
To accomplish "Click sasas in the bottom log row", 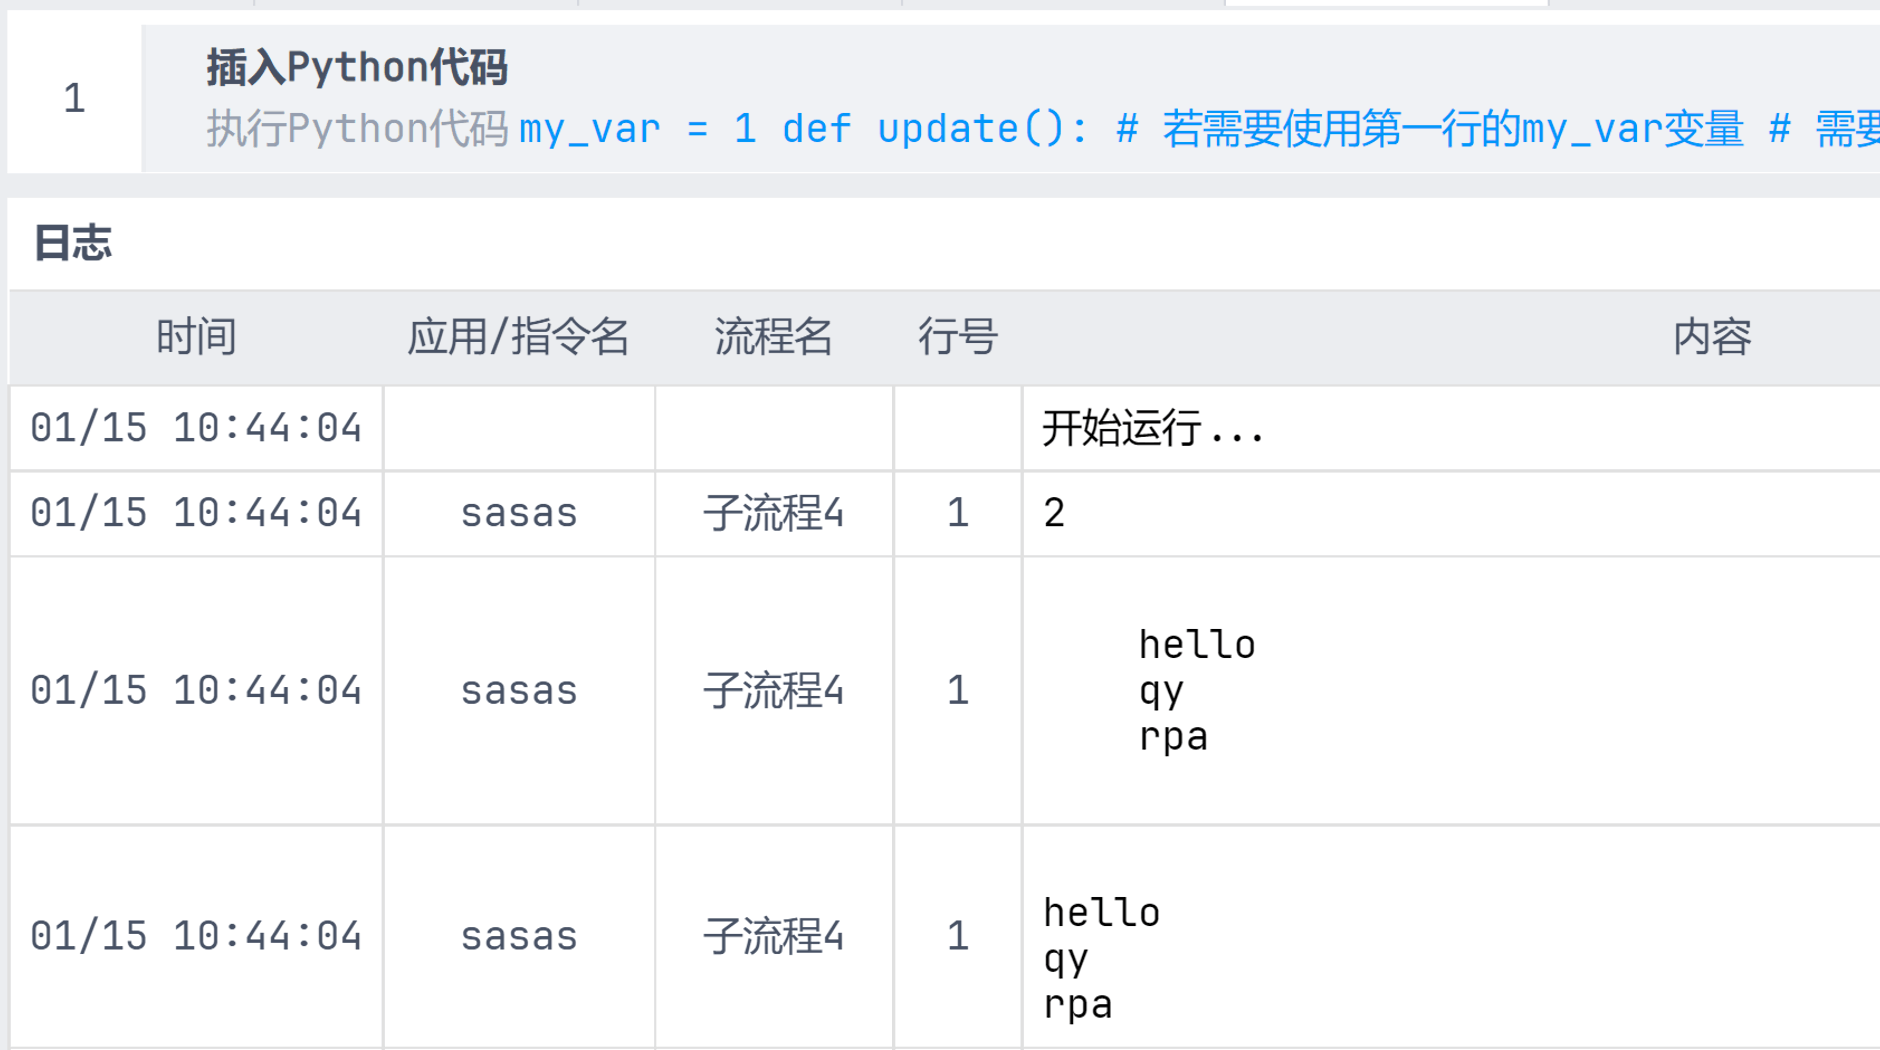I will pyautogui.click(x=518, y=937).
